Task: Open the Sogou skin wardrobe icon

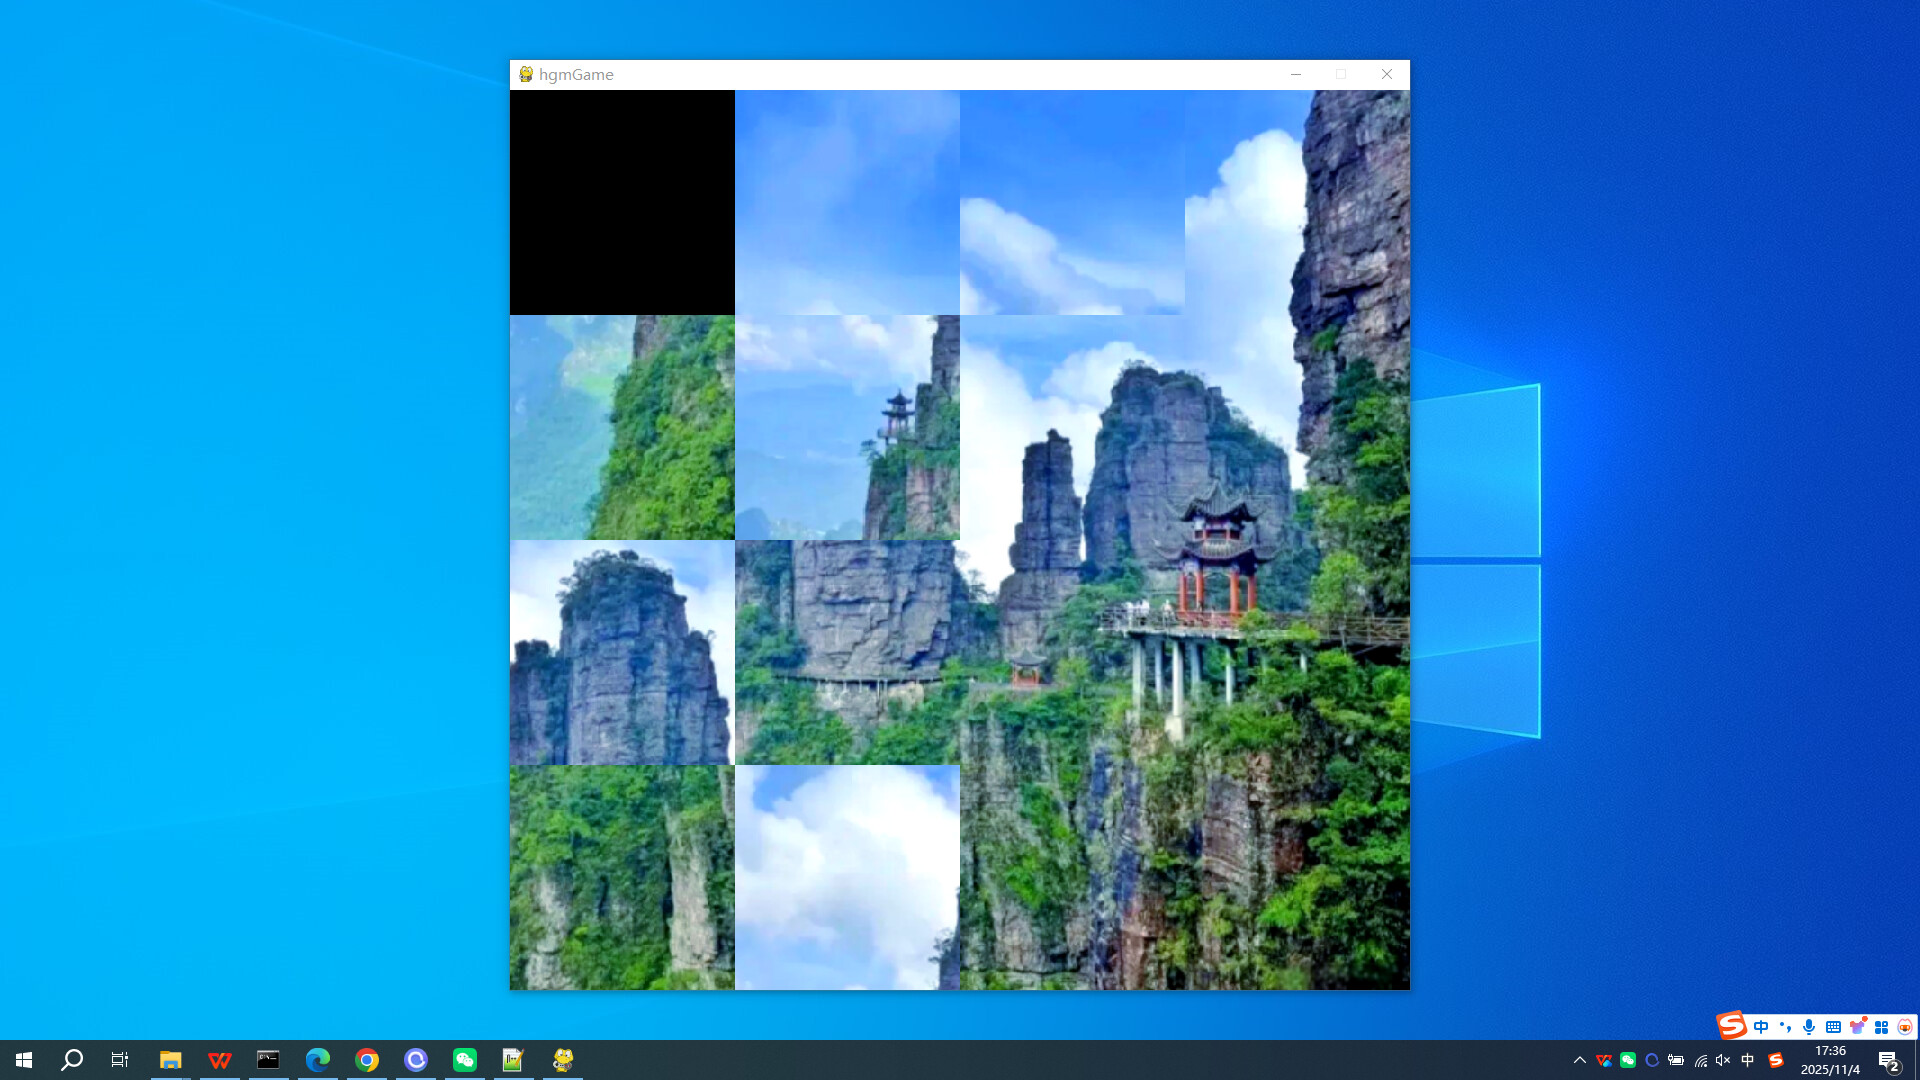Action: point(1858,1026)
